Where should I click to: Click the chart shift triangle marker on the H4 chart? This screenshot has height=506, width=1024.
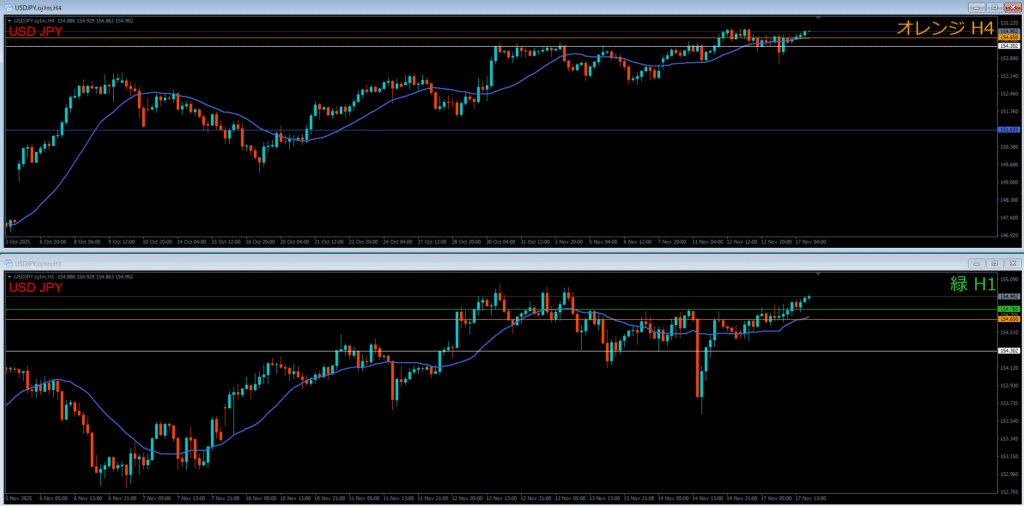point(818,18)
